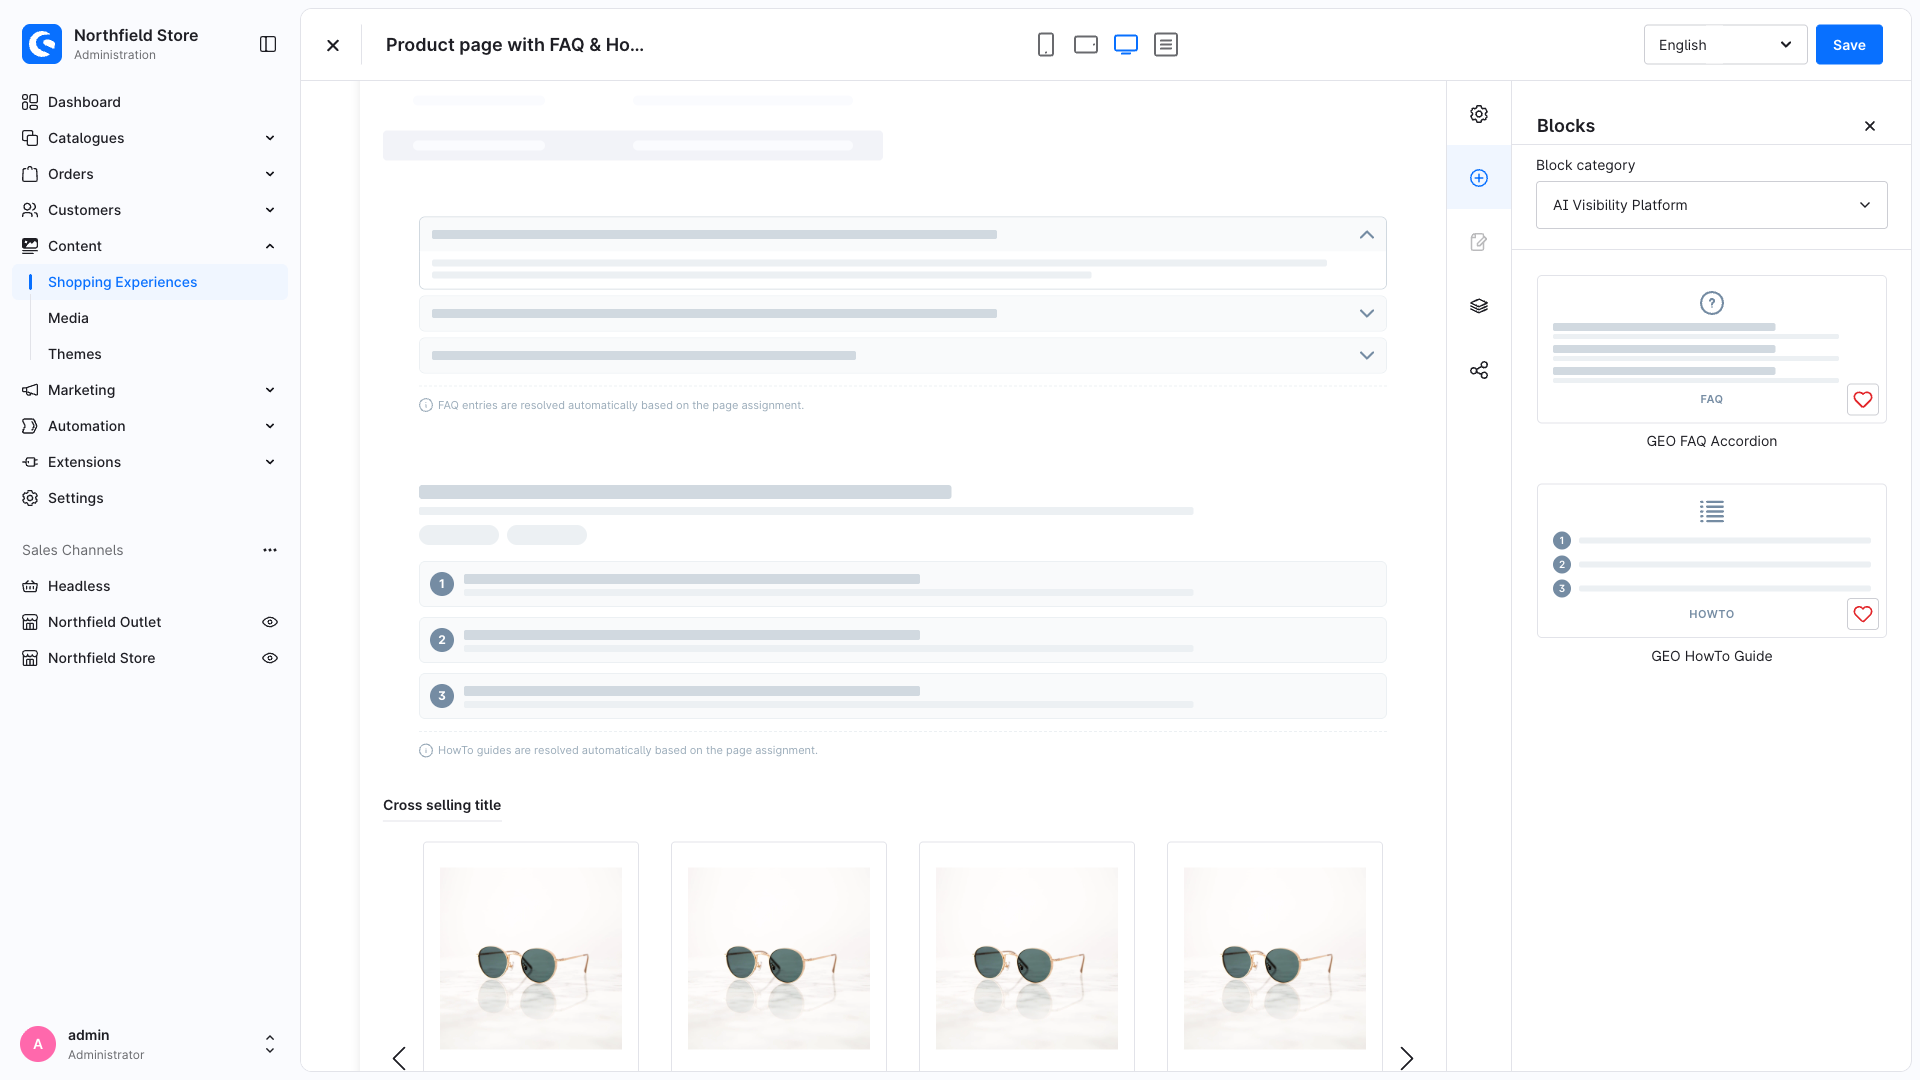Select the first sunglasses product image
Viewport: 1920px width, 1080px height.
click(x=531, y=958)
